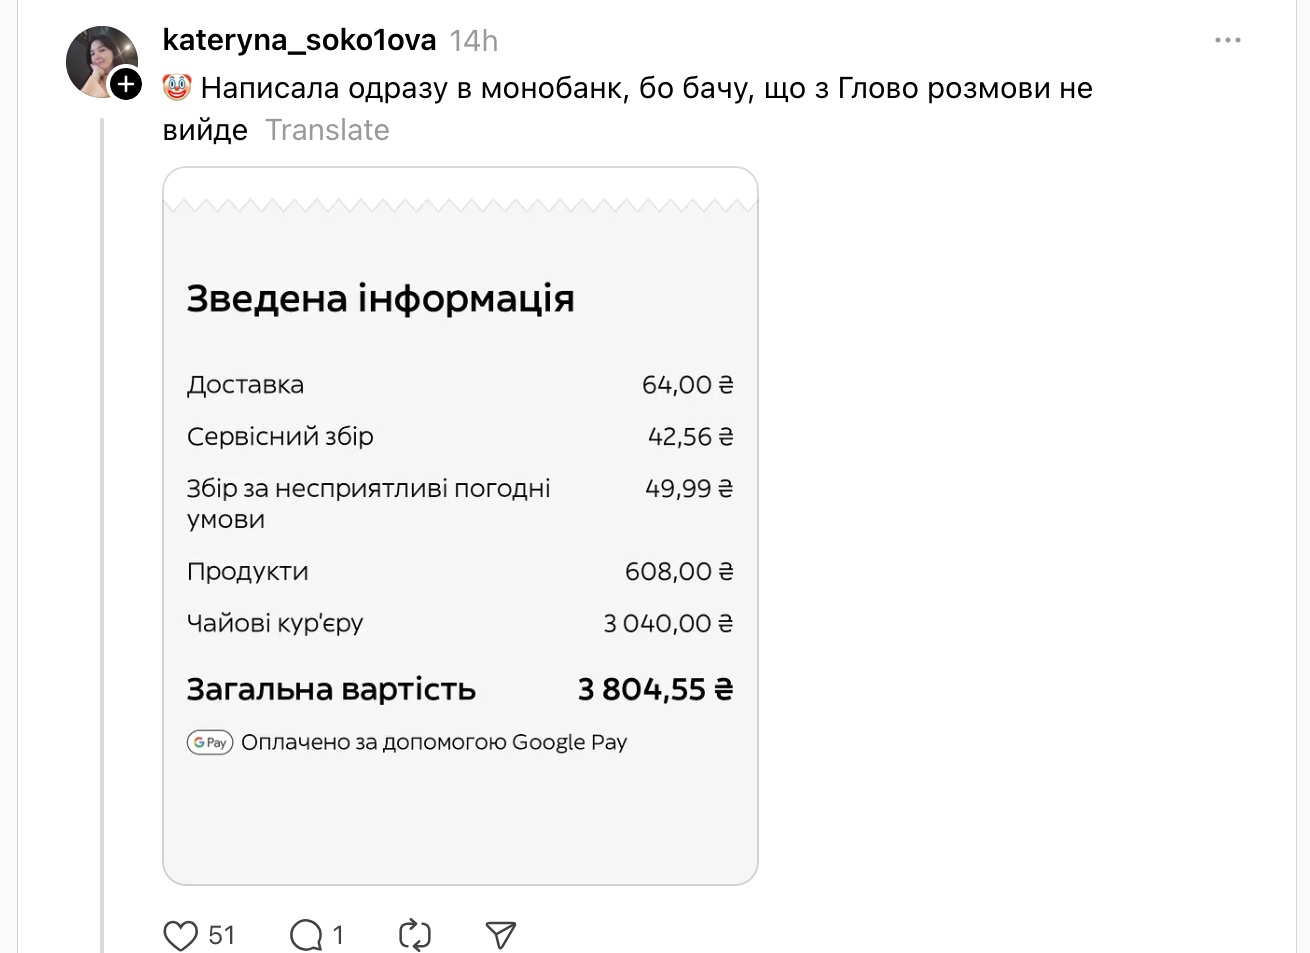
Task: Open the post via the 14h timestamp
Action: coord(473,41)
